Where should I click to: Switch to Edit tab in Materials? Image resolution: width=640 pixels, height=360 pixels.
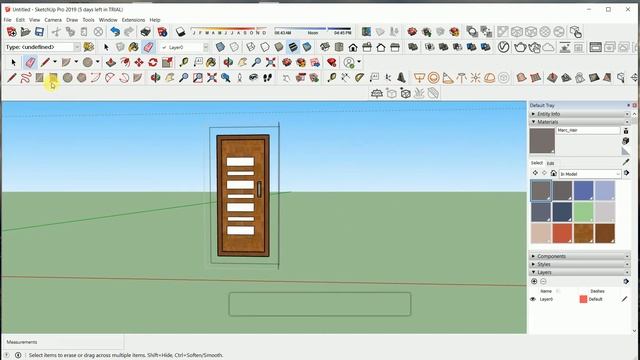tap(550, 163)
